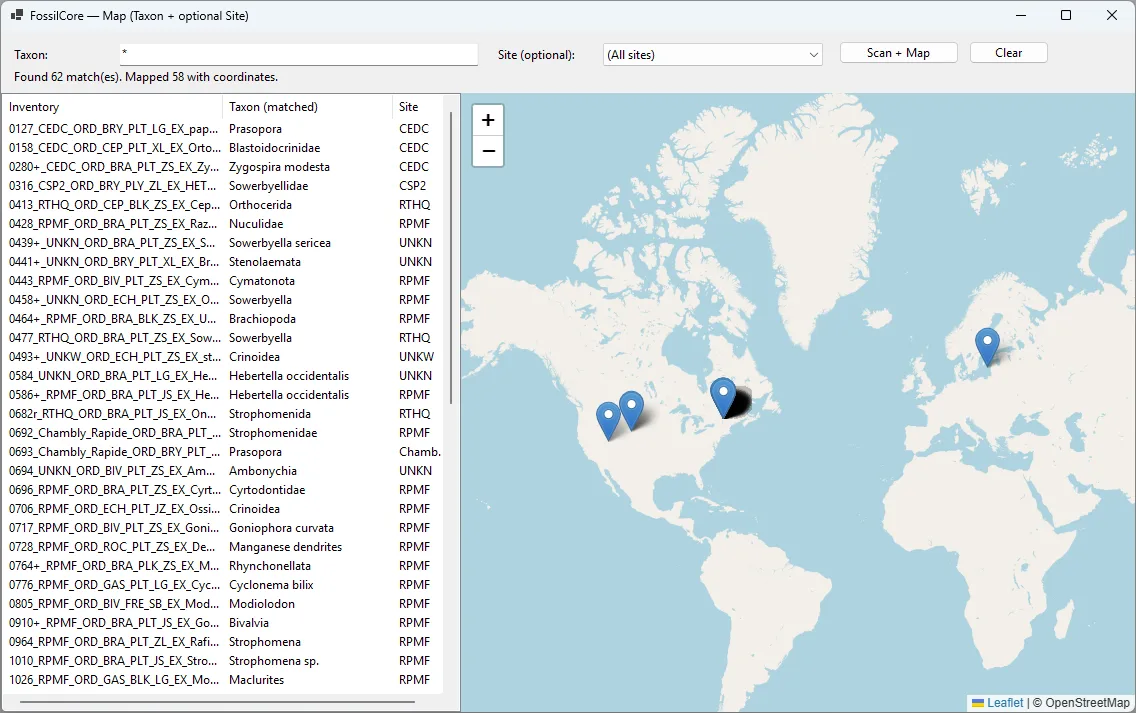Select the Orthocerida row

click(223, 205)
